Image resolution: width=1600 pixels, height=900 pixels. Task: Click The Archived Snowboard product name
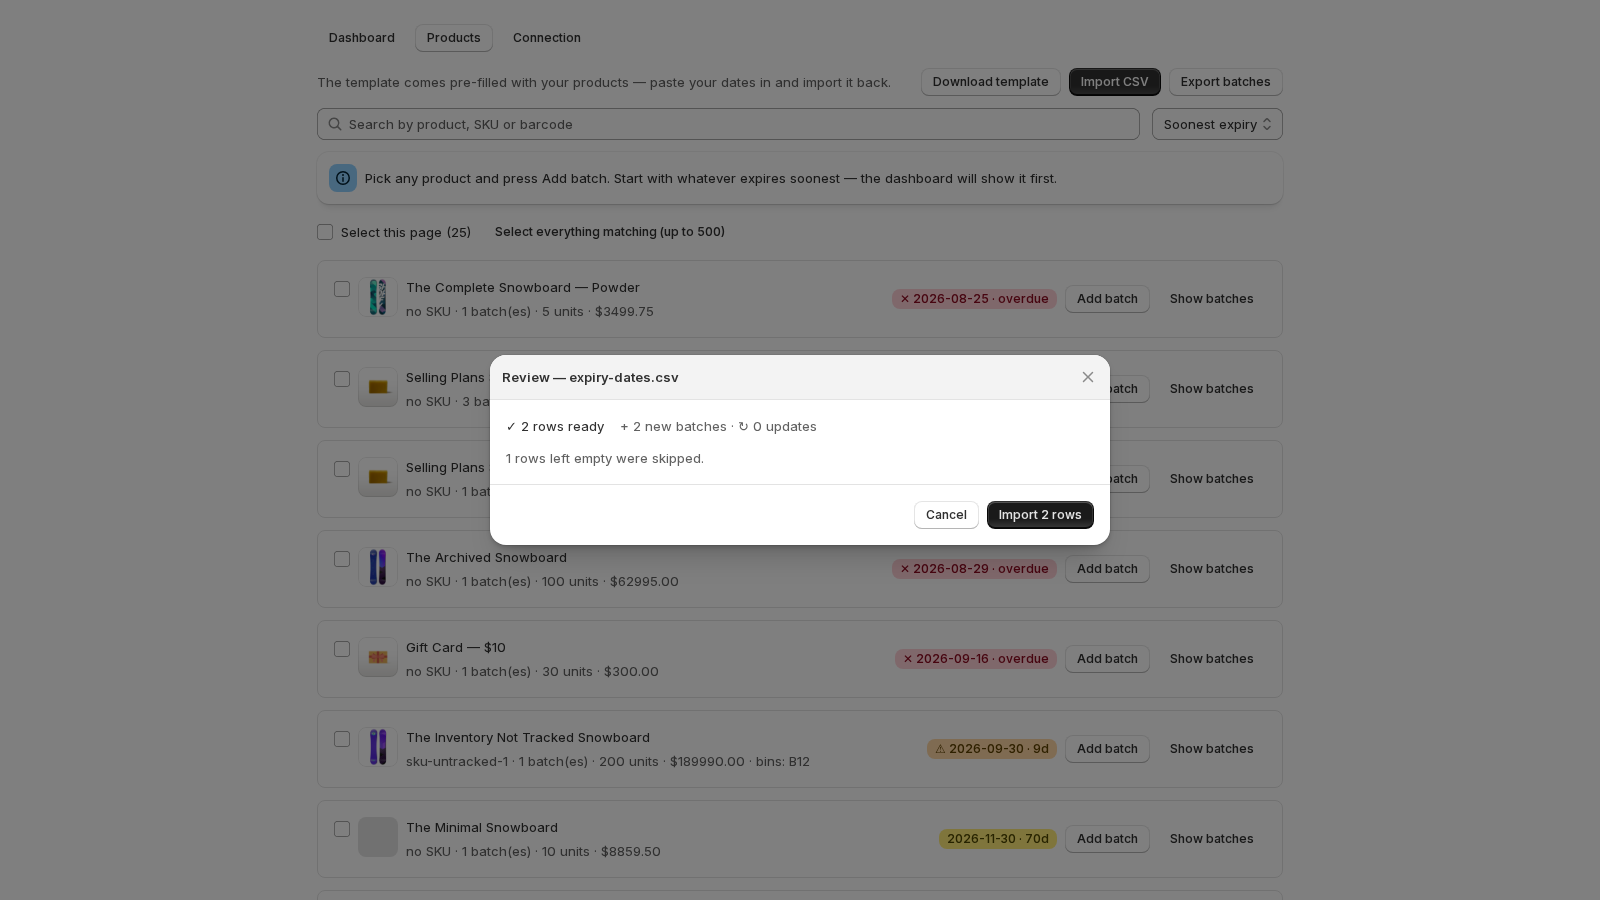point(486,558)
